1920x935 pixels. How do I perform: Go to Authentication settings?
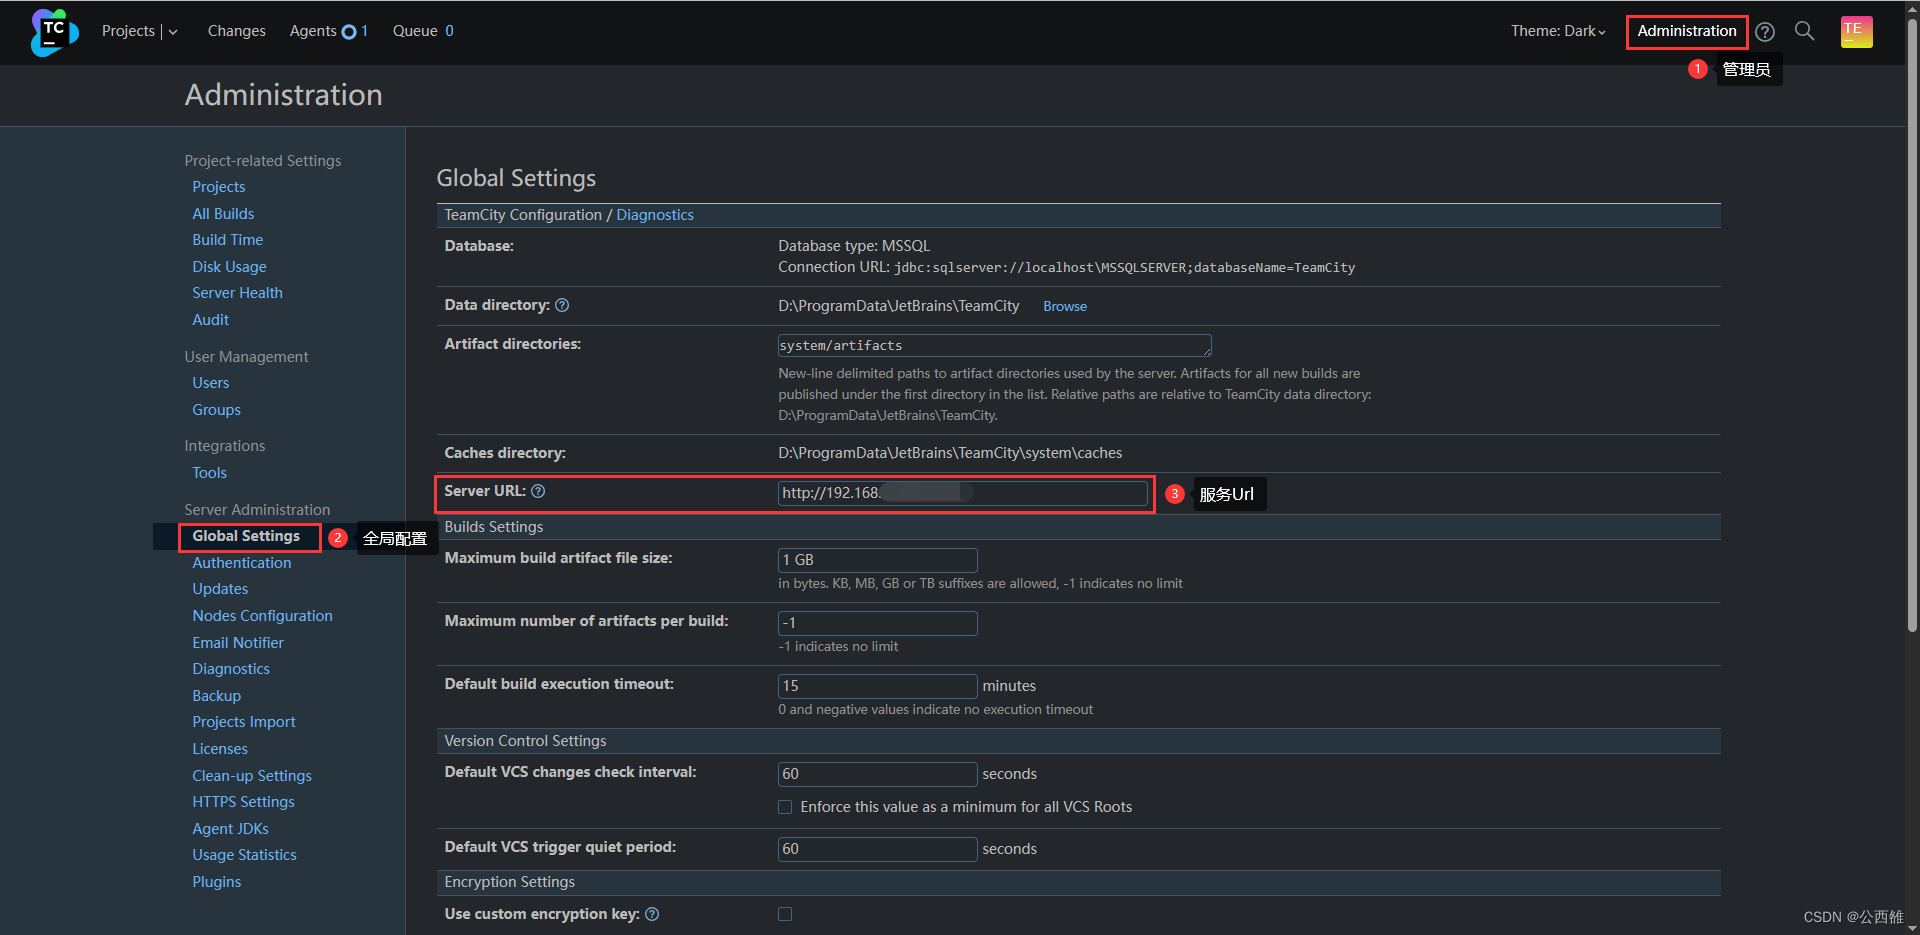242,563
